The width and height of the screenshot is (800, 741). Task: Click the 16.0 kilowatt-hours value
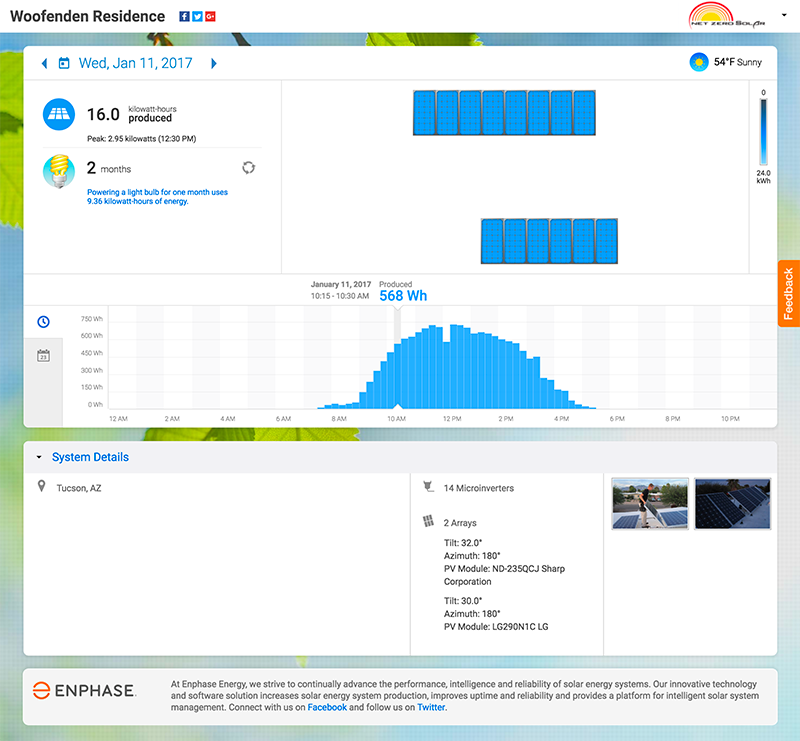click(x=103, y=114)
